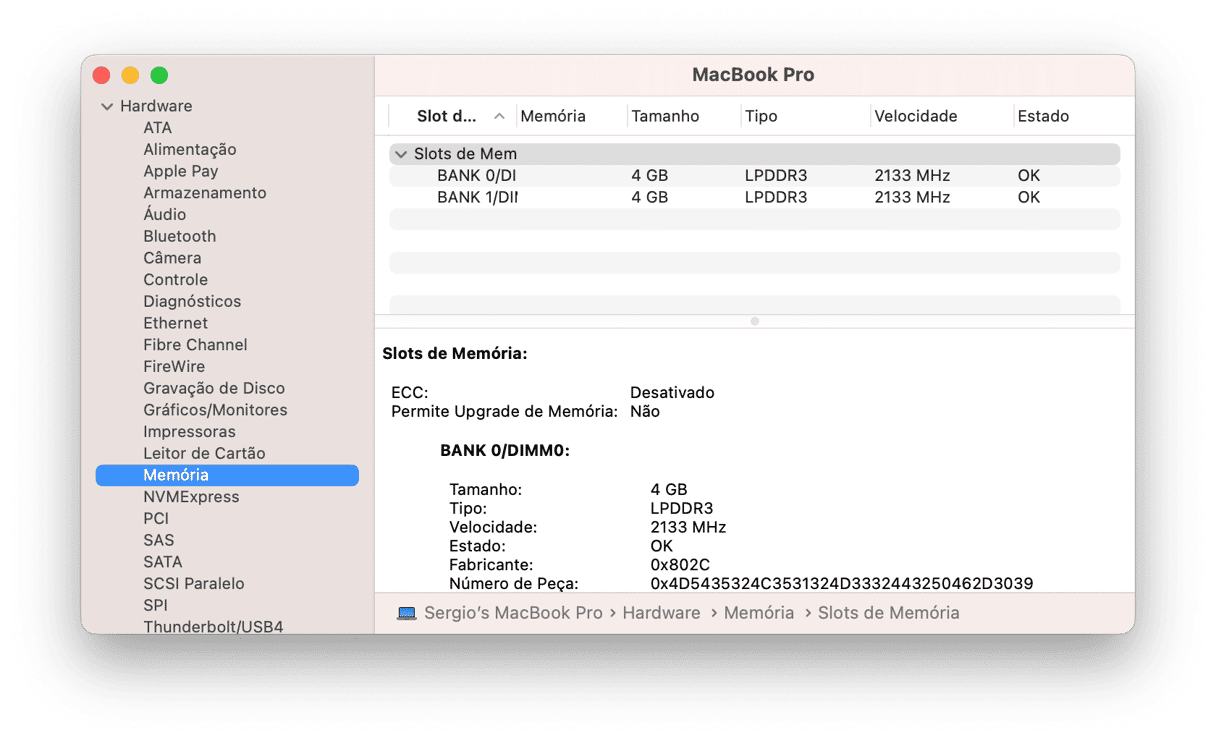
Task: Open NVMExpress entry
Action: click(x=191, y=497)
